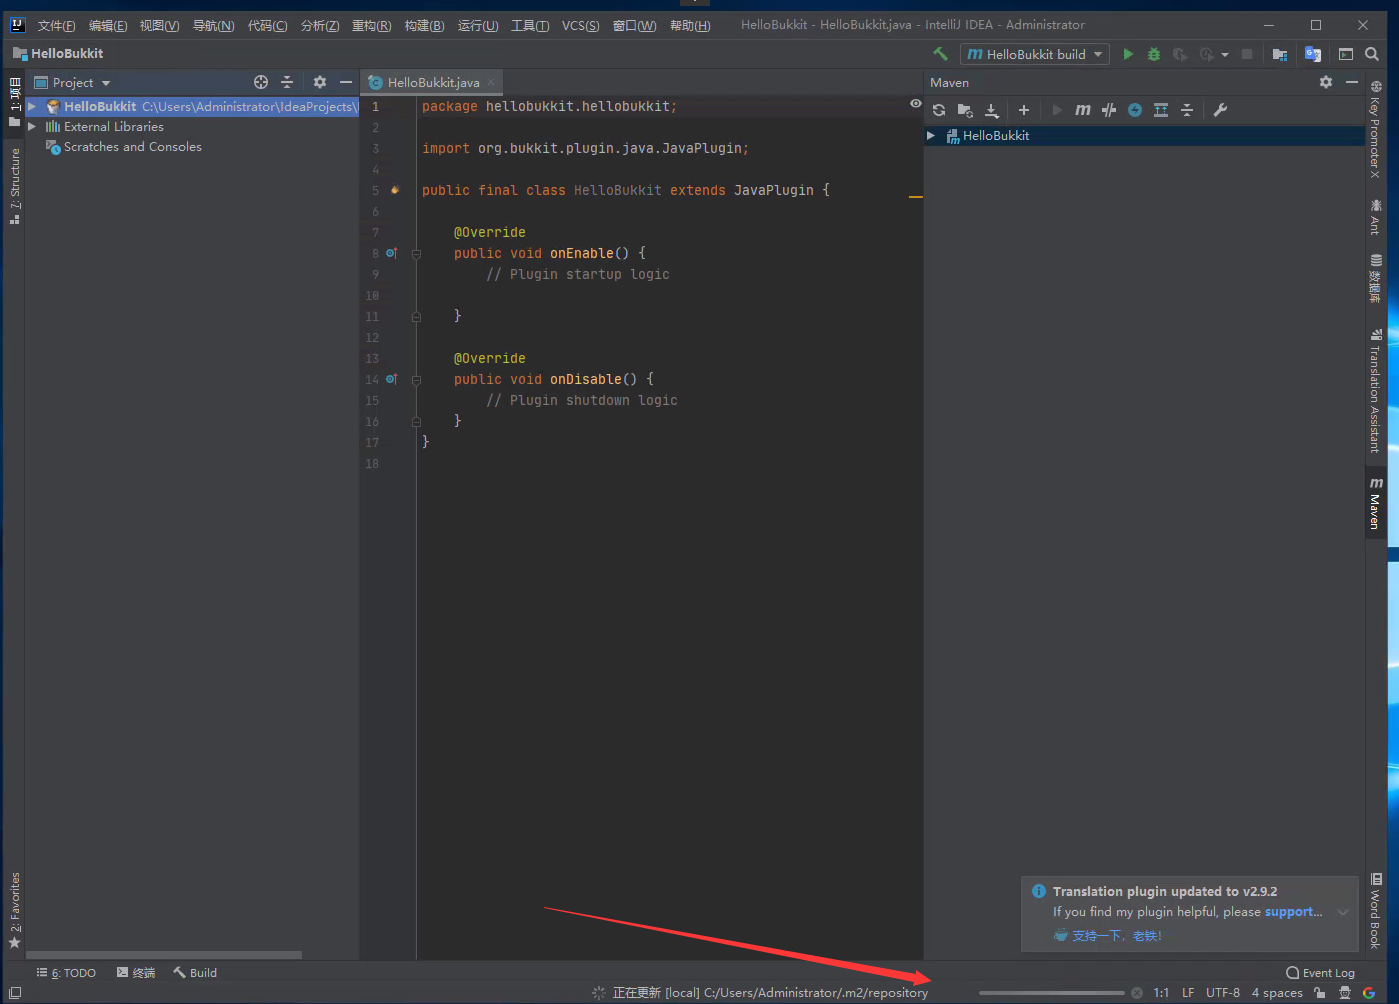Click the background task progress bar
Image resolution: width=1399 pixels, height=1004 pixels.
point(1051,993)
